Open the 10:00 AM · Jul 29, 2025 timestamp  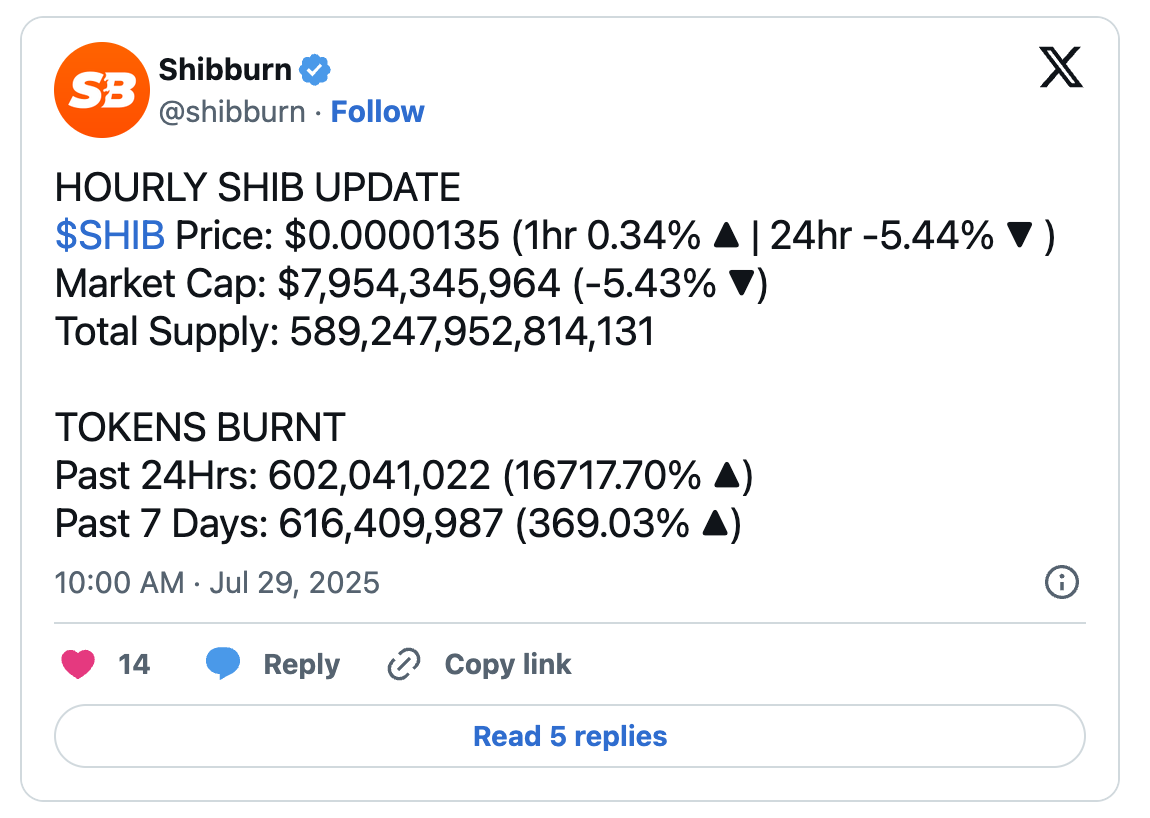(217, 583)
